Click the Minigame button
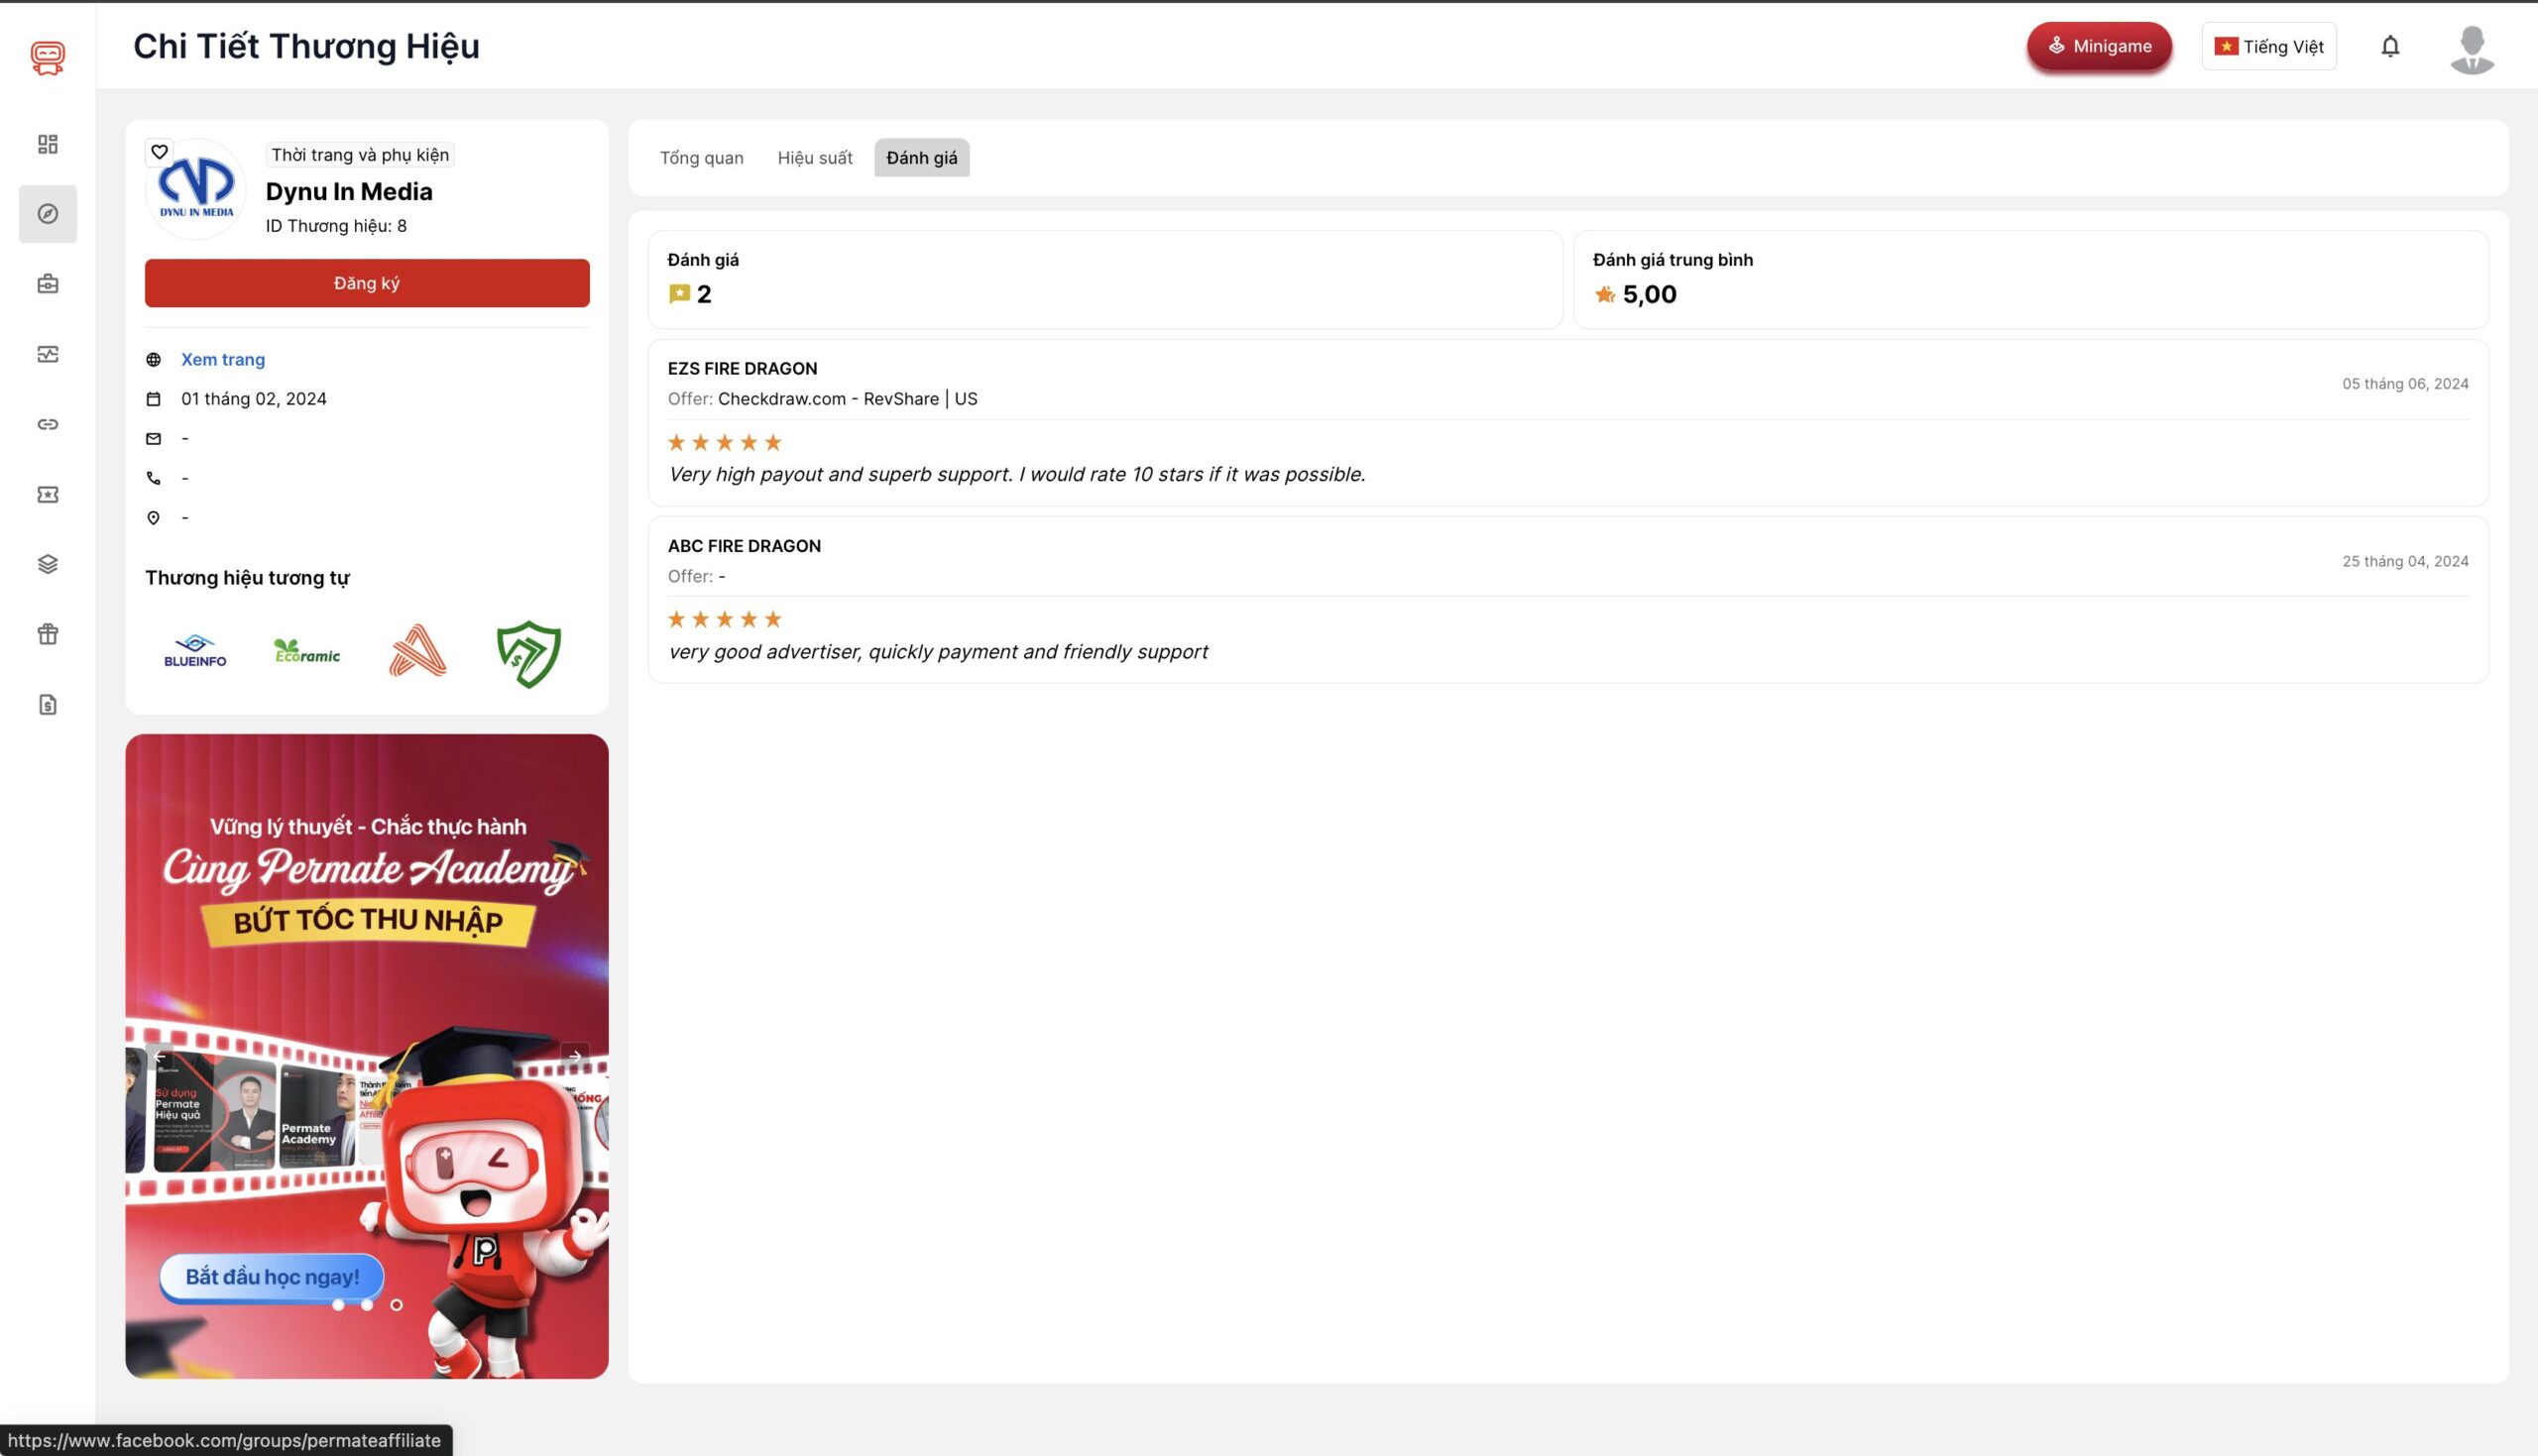This screenshot has width=2538, height=1456. (x=2098, y=46)
